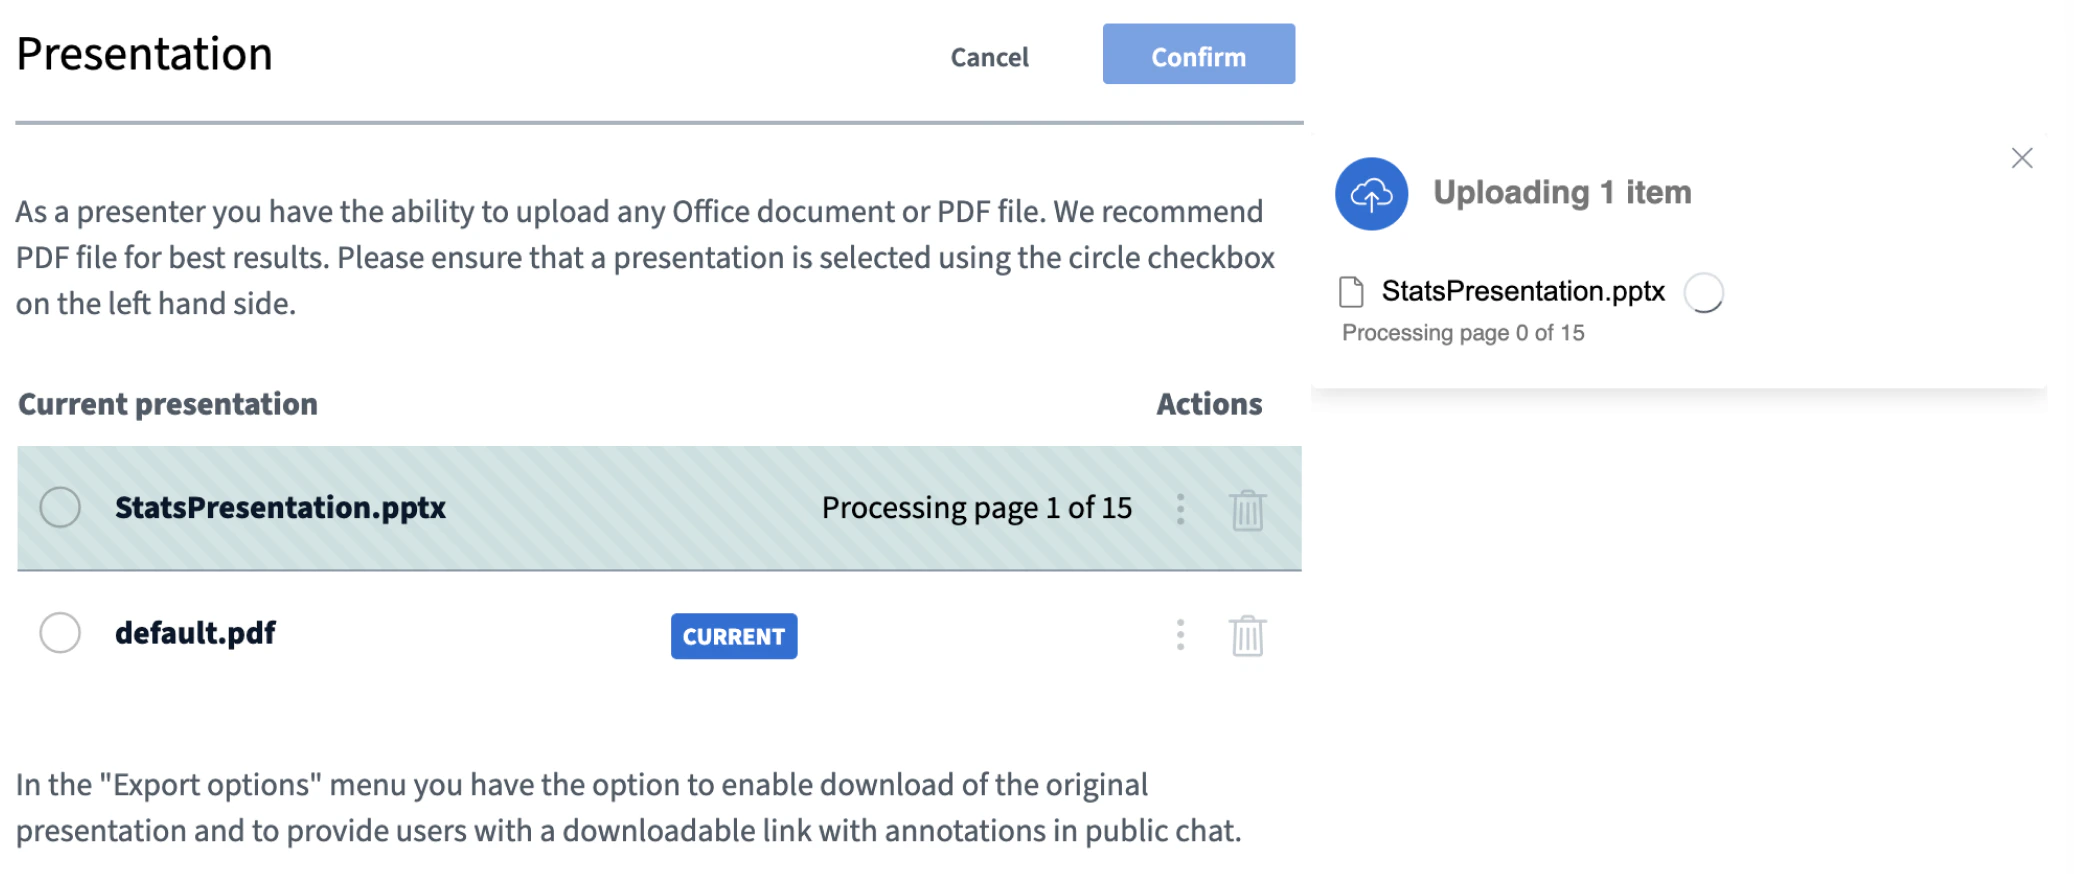Click the loading spinner in upload toast

click(1703, 293)
